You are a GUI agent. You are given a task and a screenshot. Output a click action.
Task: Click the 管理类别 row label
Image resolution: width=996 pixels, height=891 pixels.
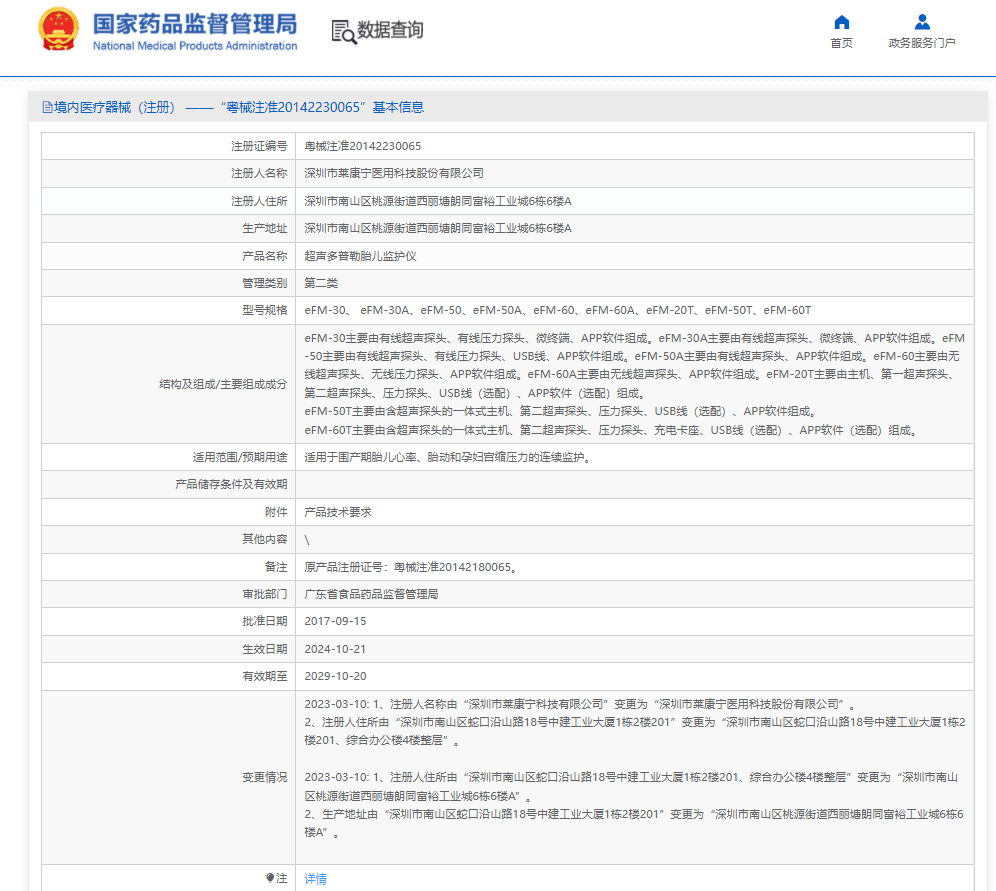265,283
